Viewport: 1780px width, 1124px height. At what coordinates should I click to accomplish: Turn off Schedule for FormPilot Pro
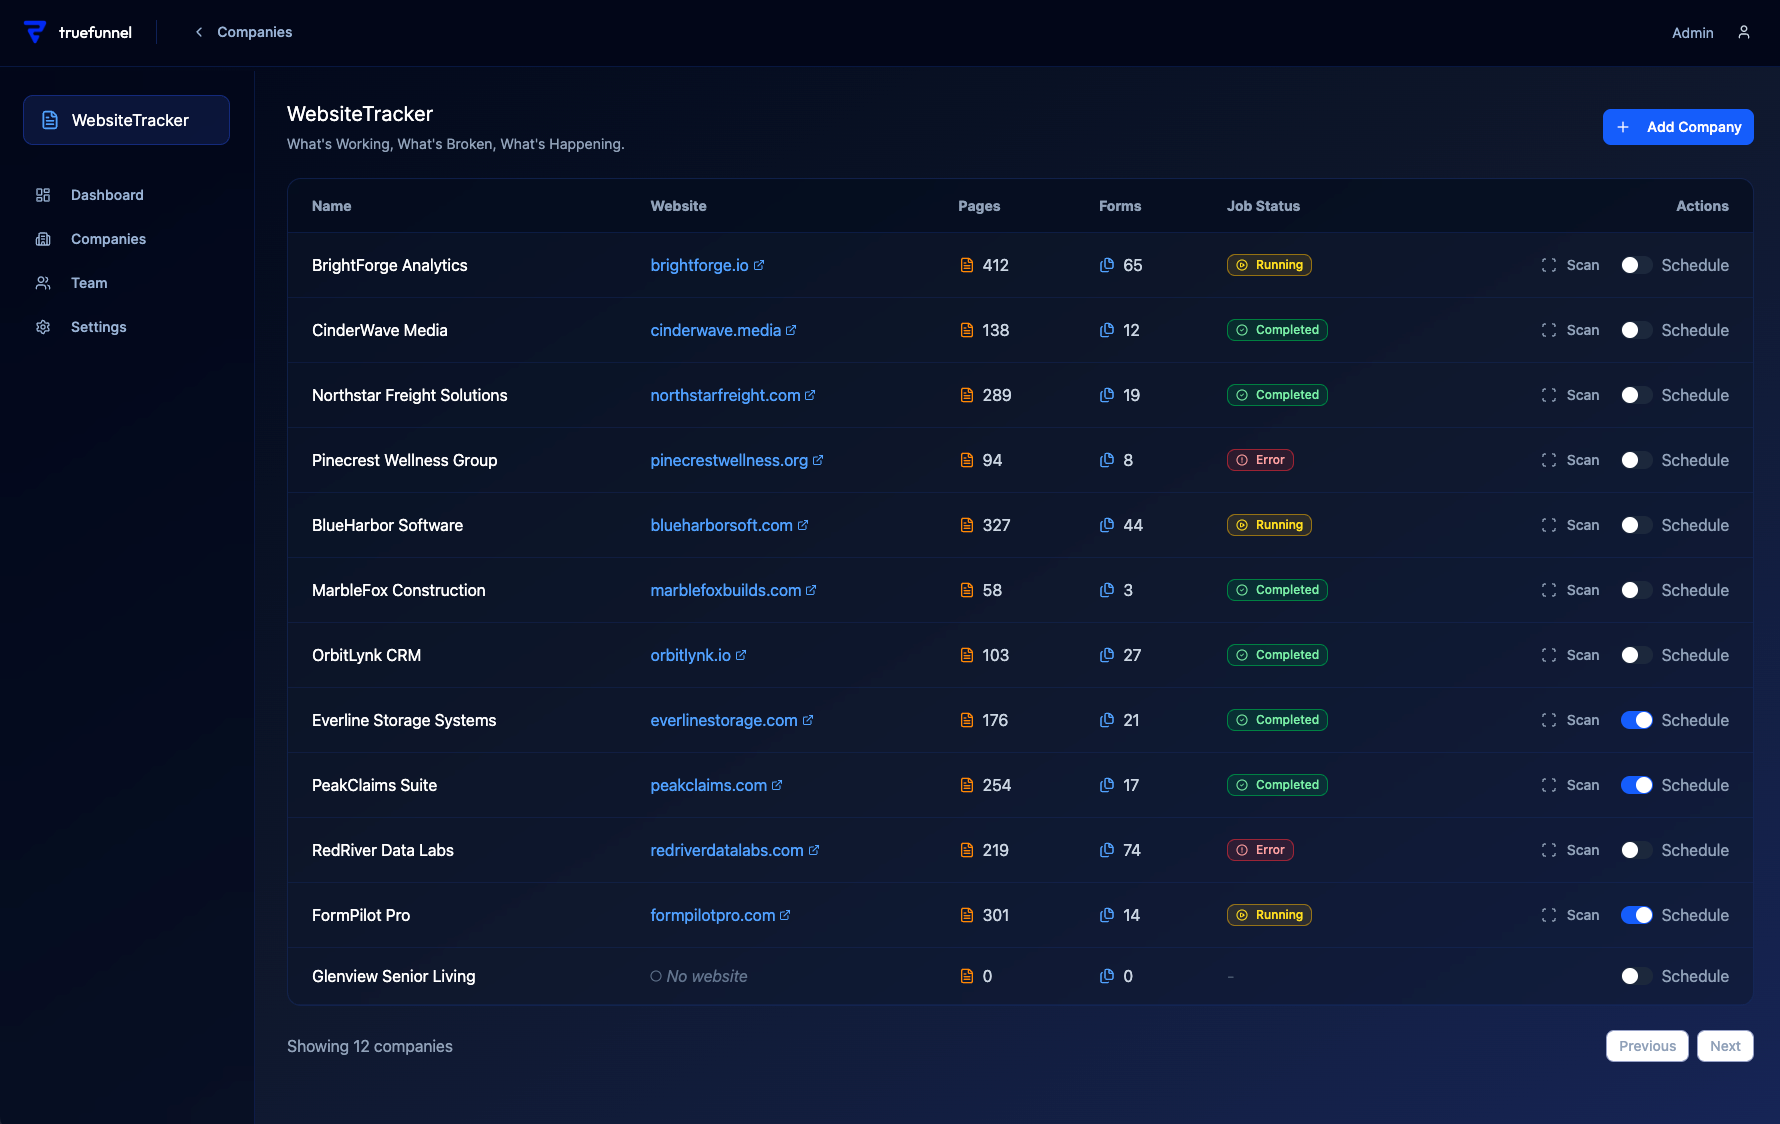[x=1636, y=915]
